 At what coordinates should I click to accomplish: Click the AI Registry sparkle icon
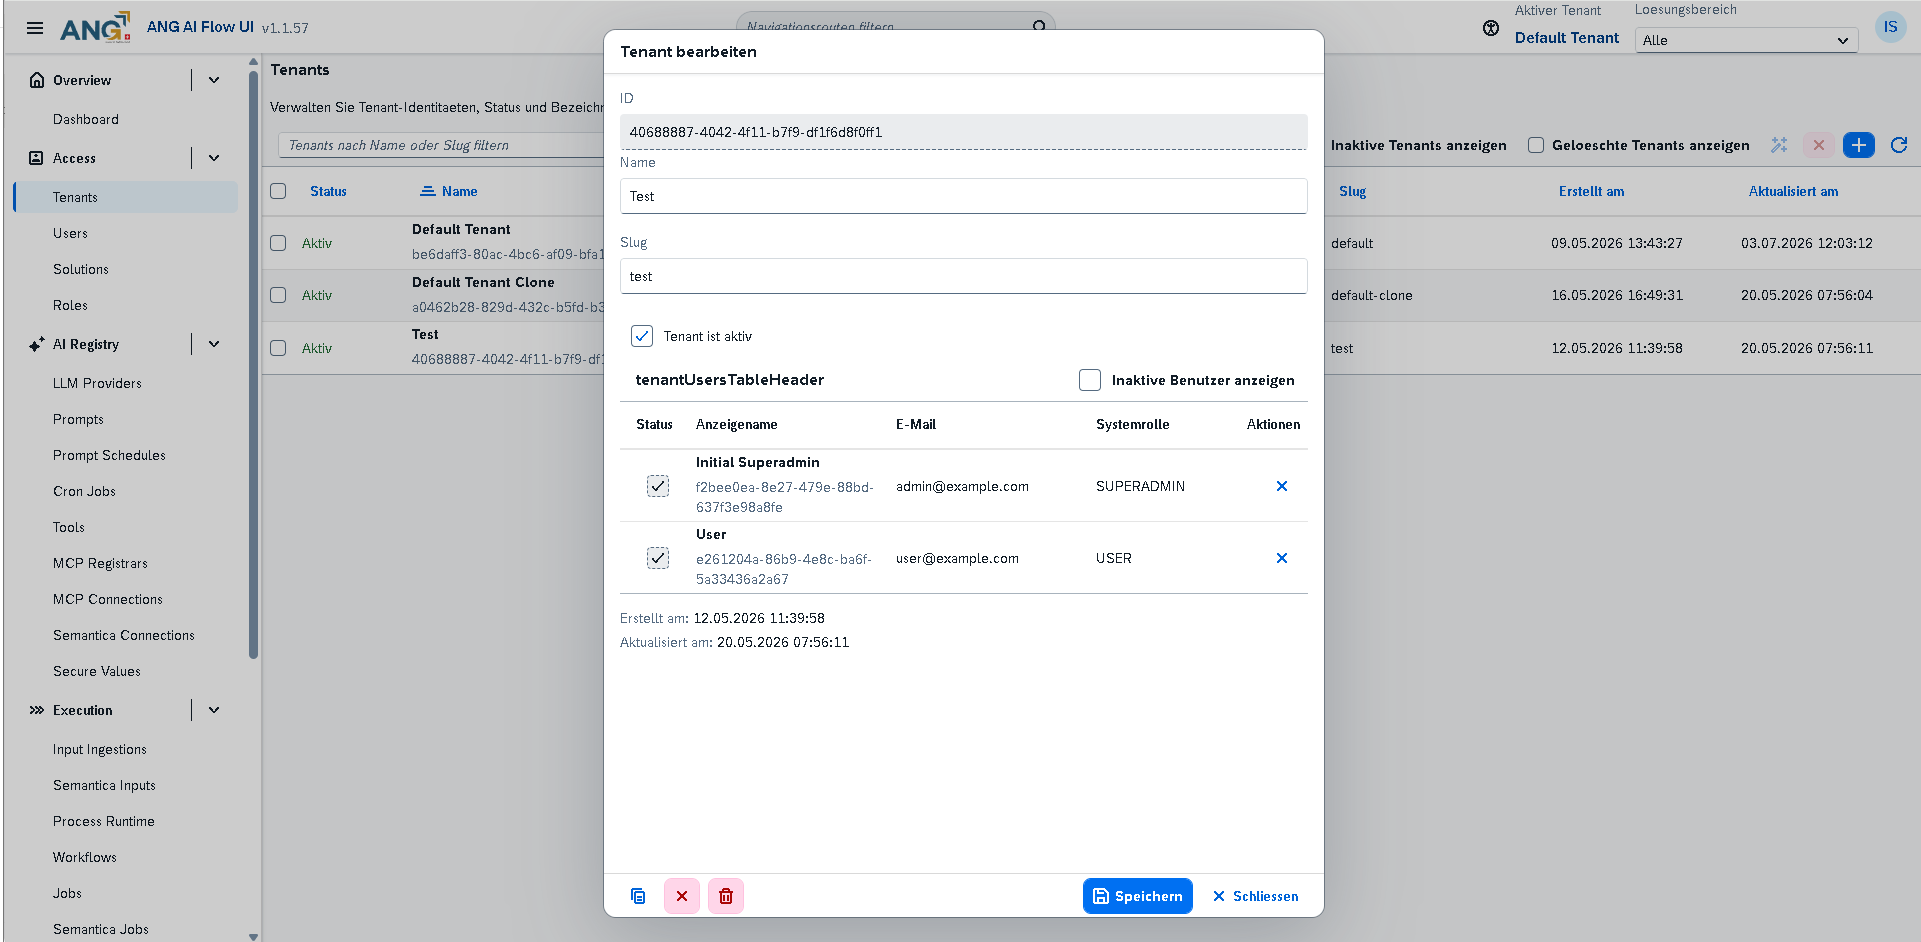(x=36, y=344)
